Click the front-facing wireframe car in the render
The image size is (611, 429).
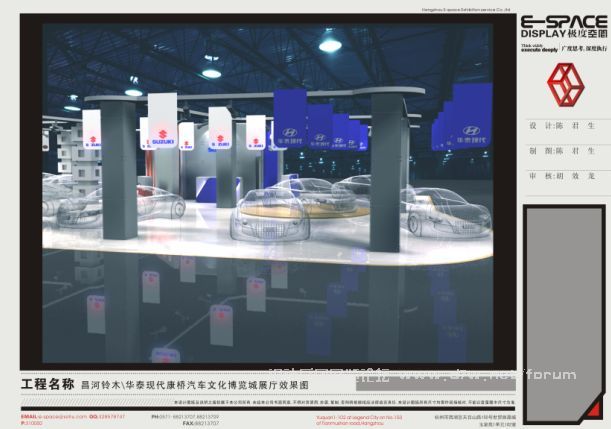tap(270, 215)
